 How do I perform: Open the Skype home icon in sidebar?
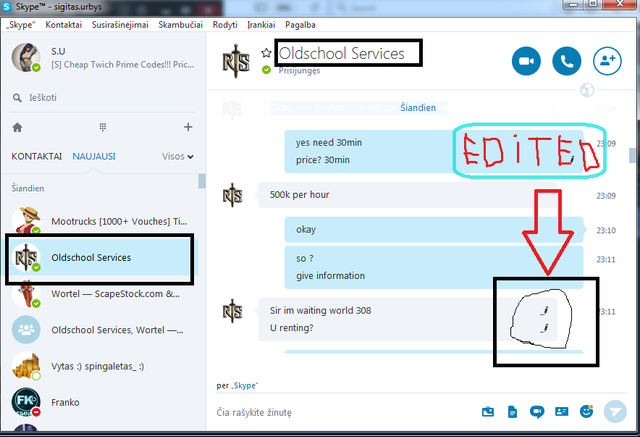17,127
